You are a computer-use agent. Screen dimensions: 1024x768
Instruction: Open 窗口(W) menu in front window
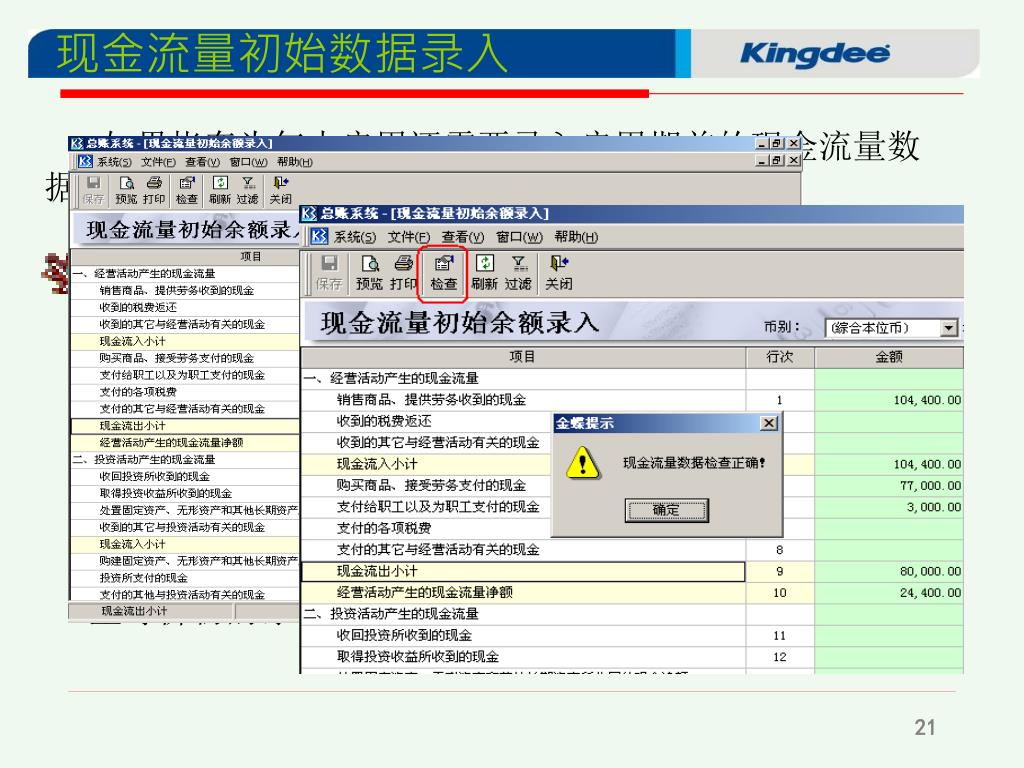519,237
